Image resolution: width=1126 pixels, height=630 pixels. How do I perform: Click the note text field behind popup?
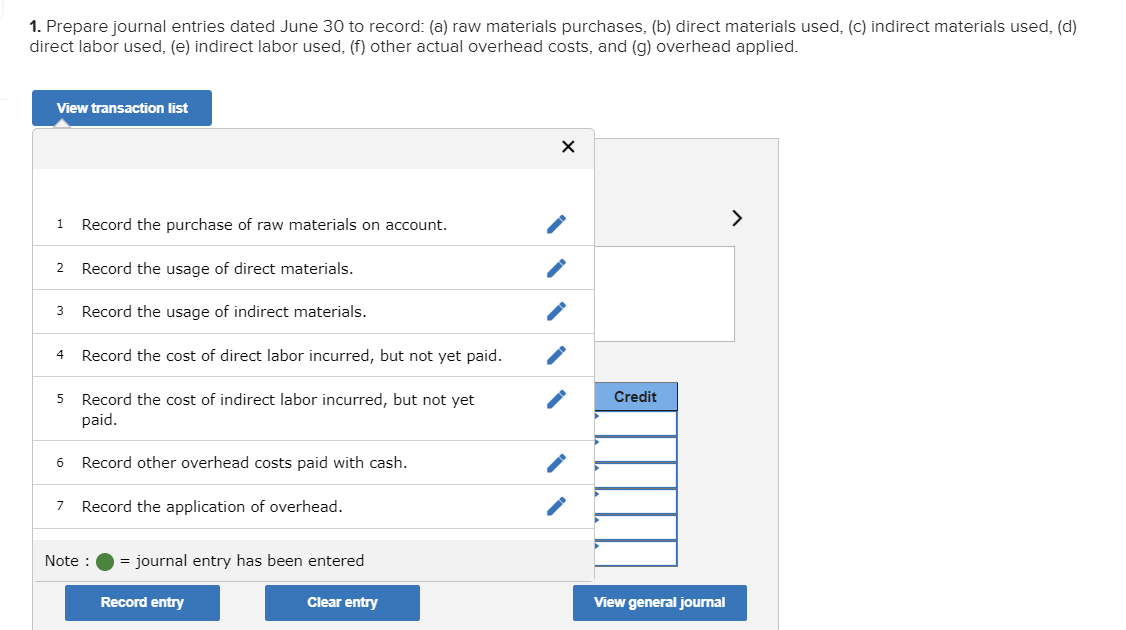click(664, 294)
